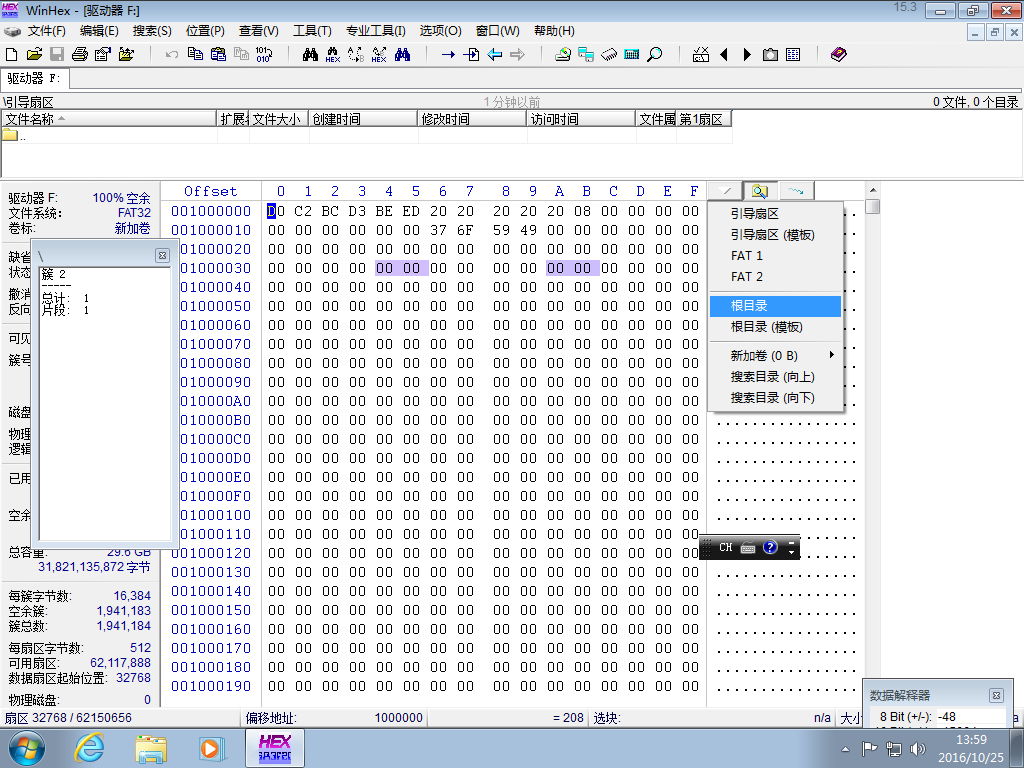This screenshot has width=1024, height=768.
Task: Sort by 第1扇区 column header
Action: [x=703, y=119]
